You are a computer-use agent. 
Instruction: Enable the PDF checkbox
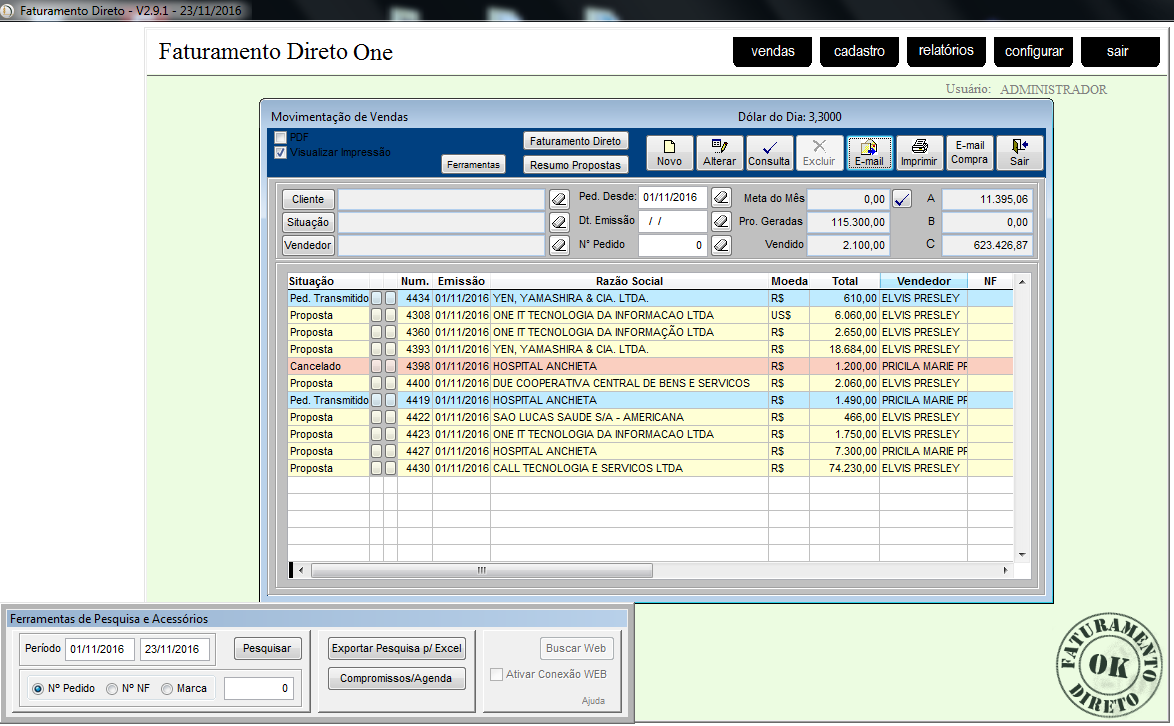(281, 137)
